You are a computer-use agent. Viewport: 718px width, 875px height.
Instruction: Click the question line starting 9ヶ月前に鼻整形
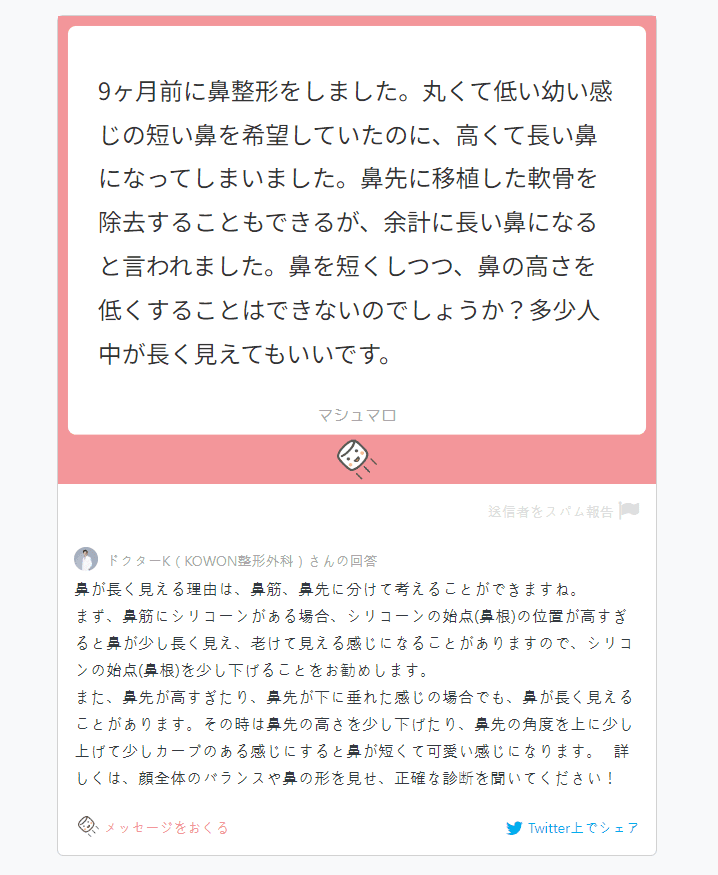pyautogui.click(x=355, y=92)
